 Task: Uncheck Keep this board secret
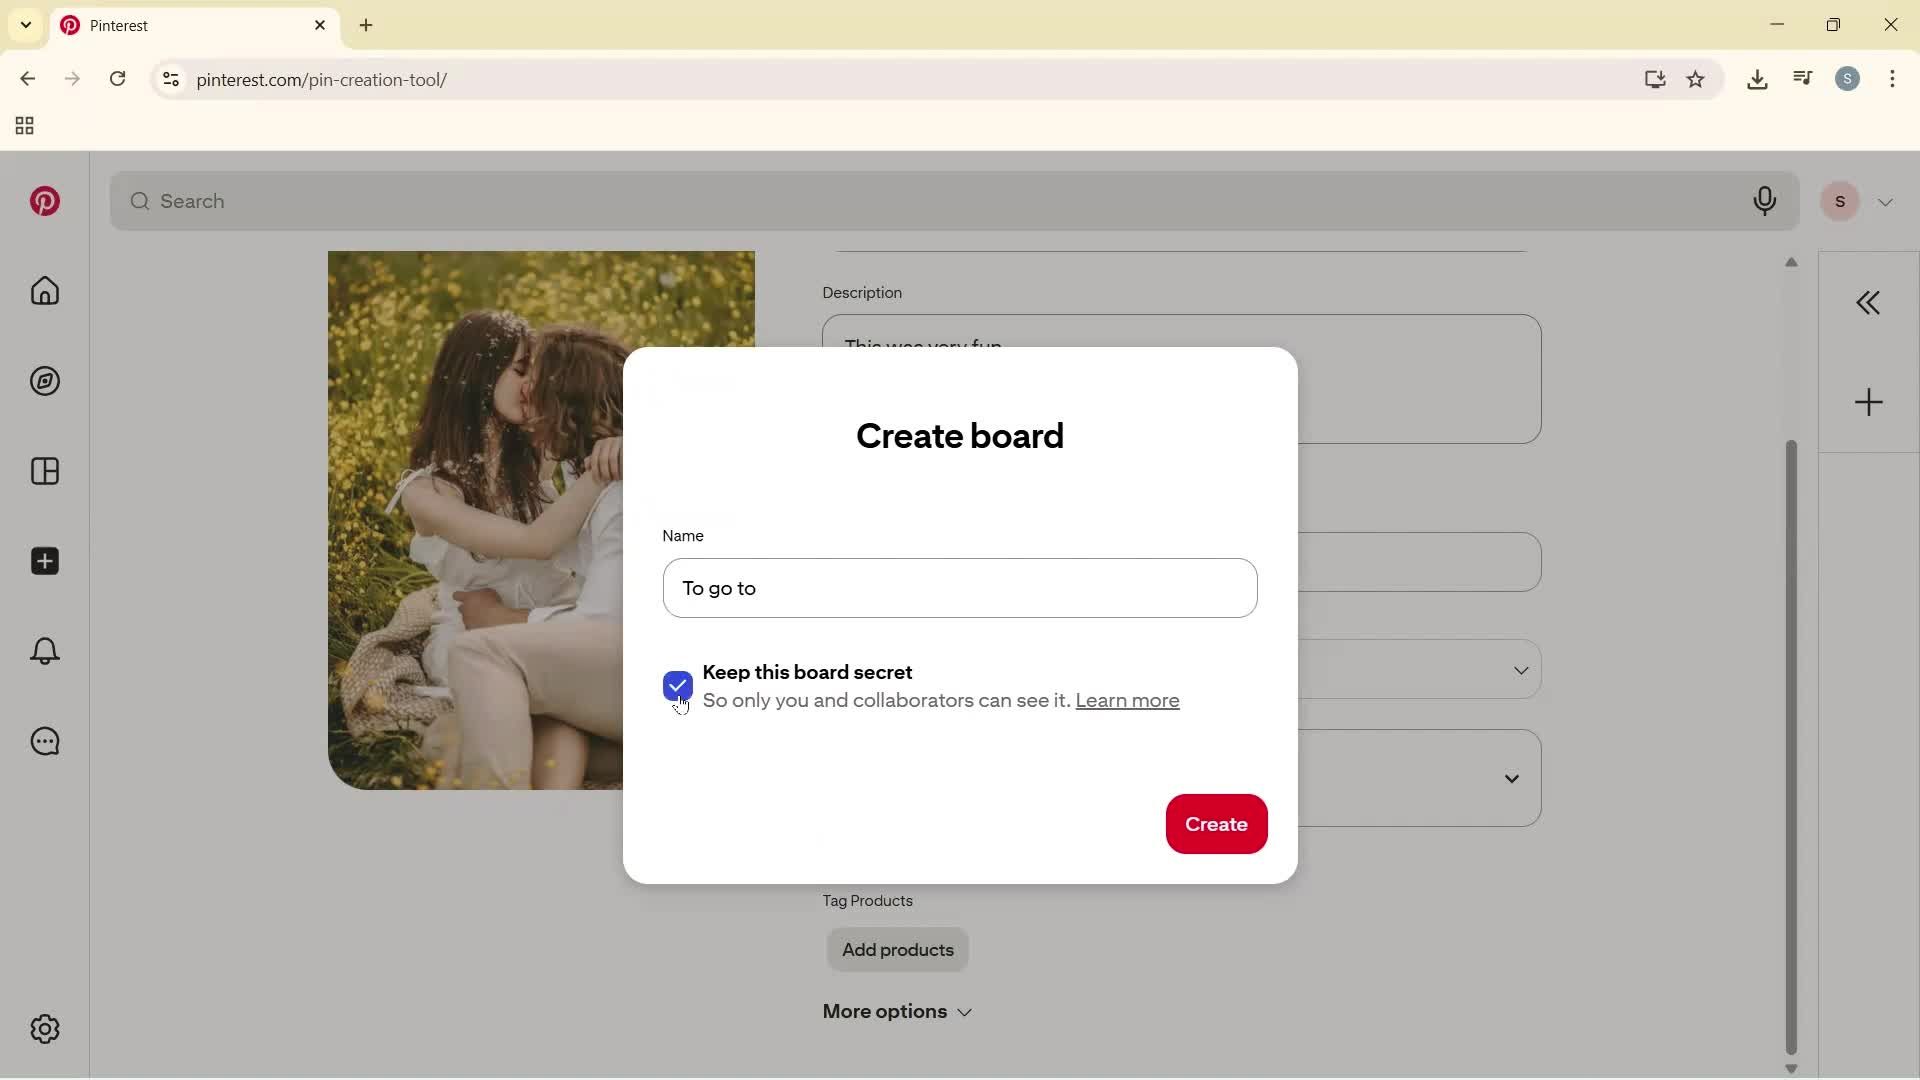[x=678, y=686]
